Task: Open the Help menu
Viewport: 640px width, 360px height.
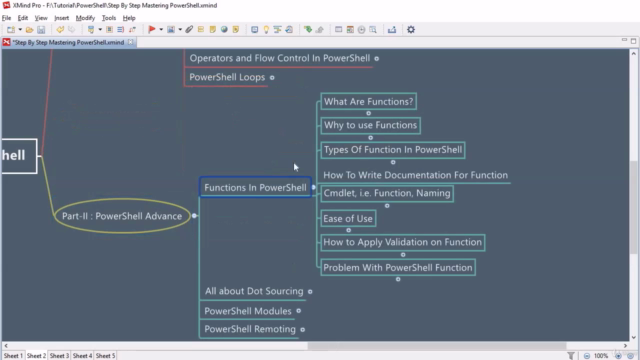Action: [129, 18]
